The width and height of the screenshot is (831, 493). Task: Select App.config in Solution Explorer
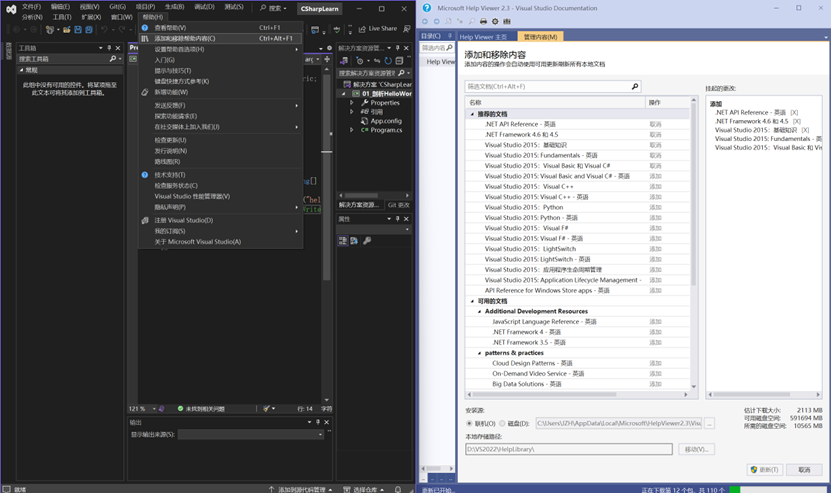pyautogui.click(x=386, y=121)
